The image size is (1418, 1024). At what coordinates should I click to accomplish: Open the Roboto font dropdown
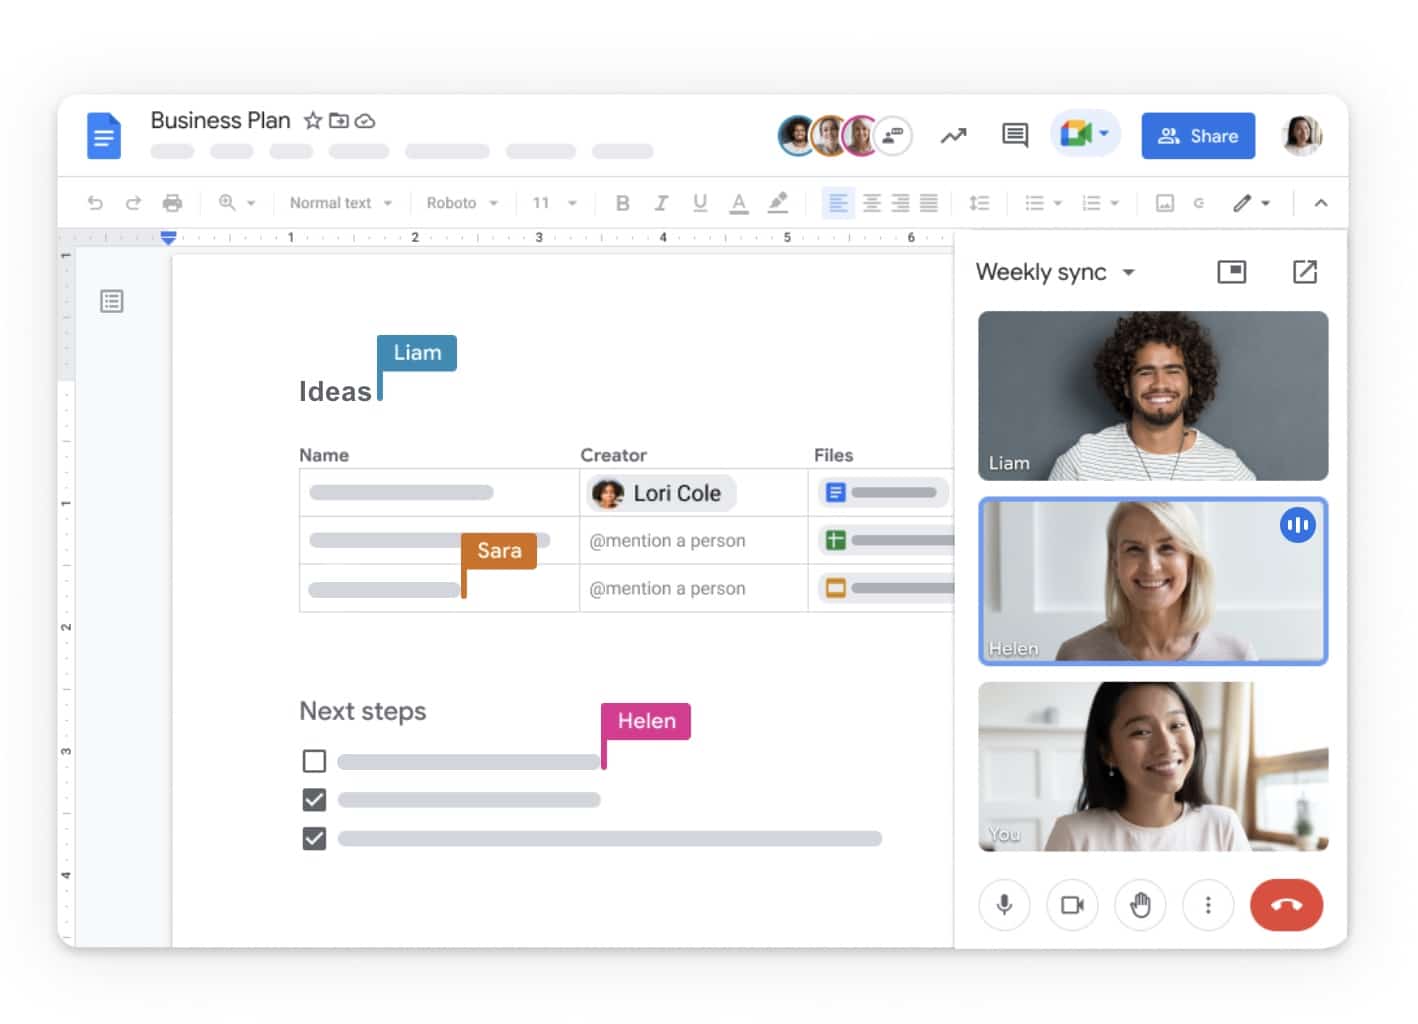(x=461, y=203)
